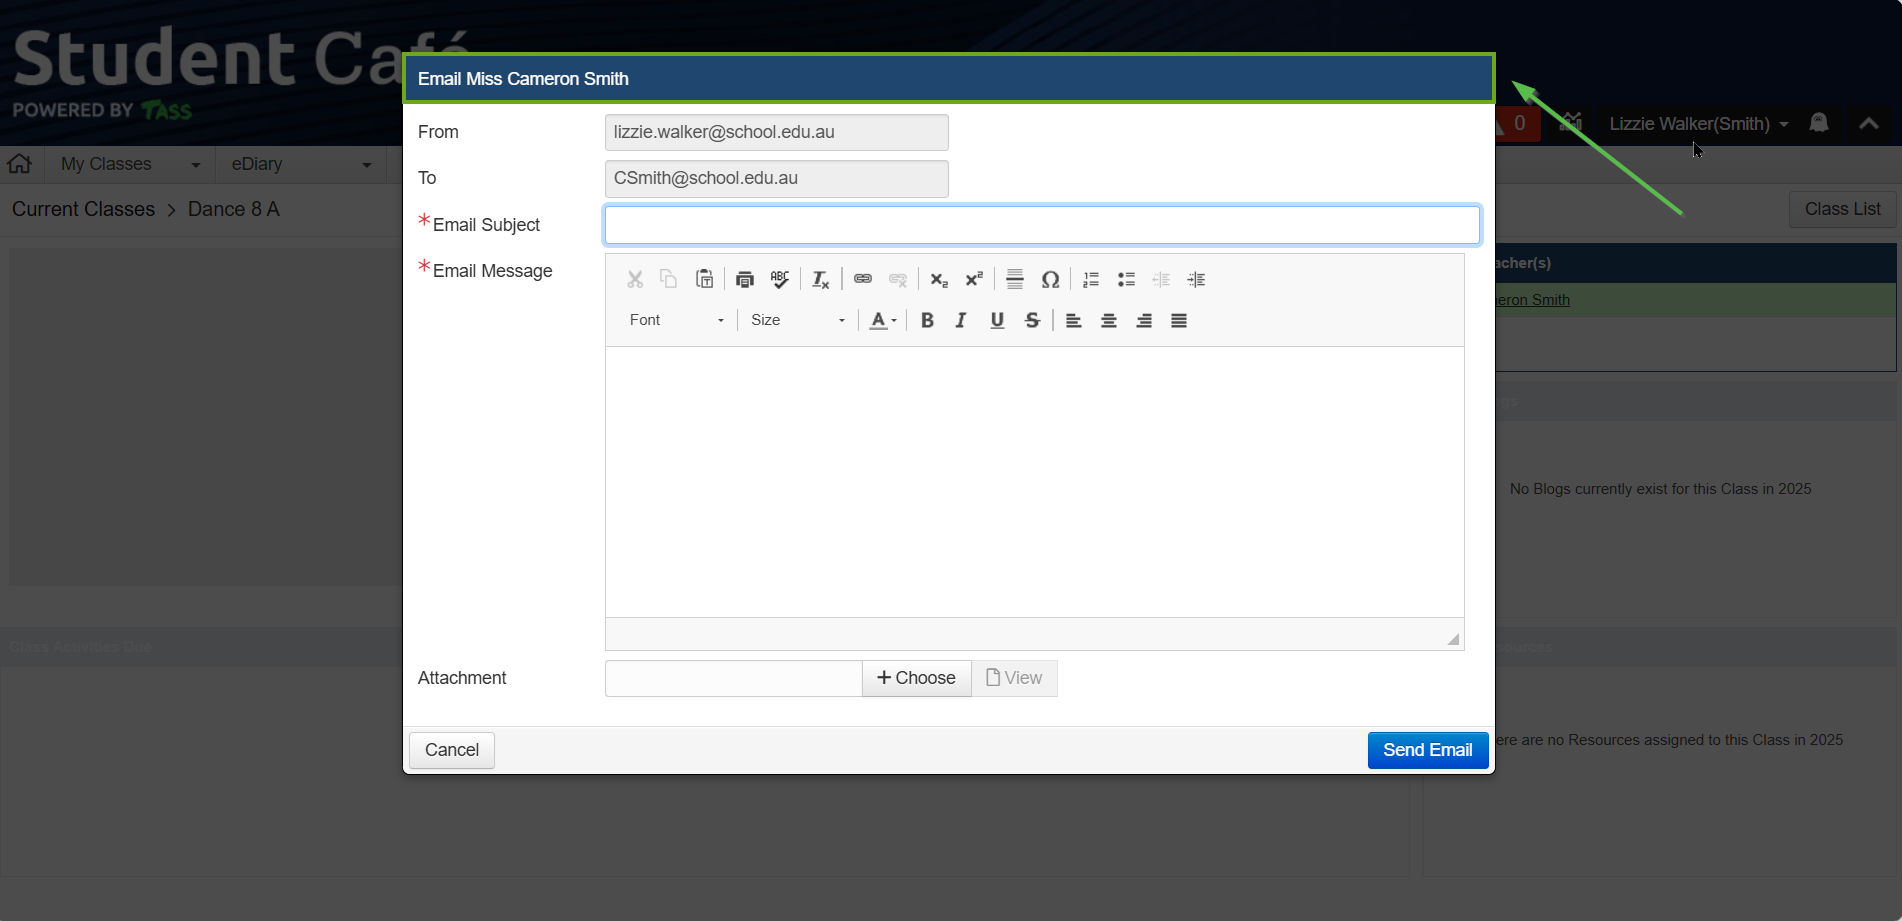Toggle bold formatting

(927, 321)
